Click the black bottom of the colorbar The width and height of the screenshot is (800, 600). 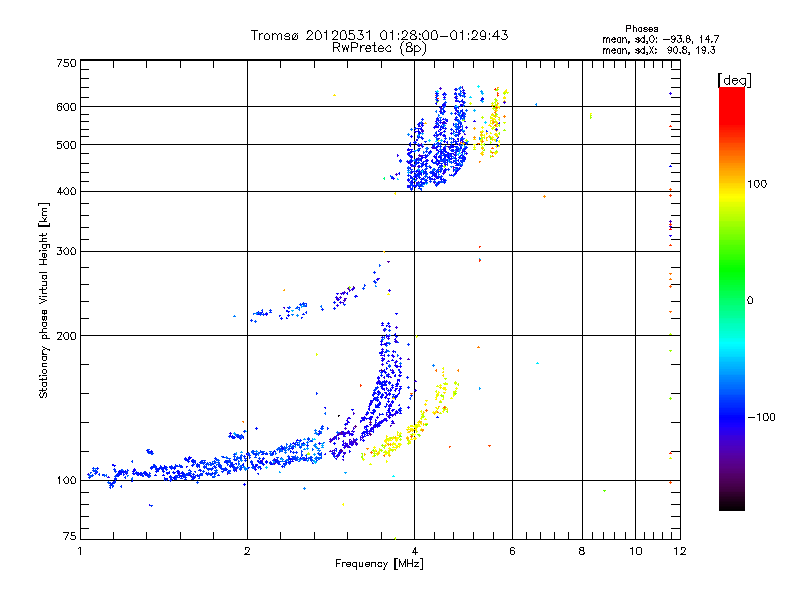pos(732,503)
